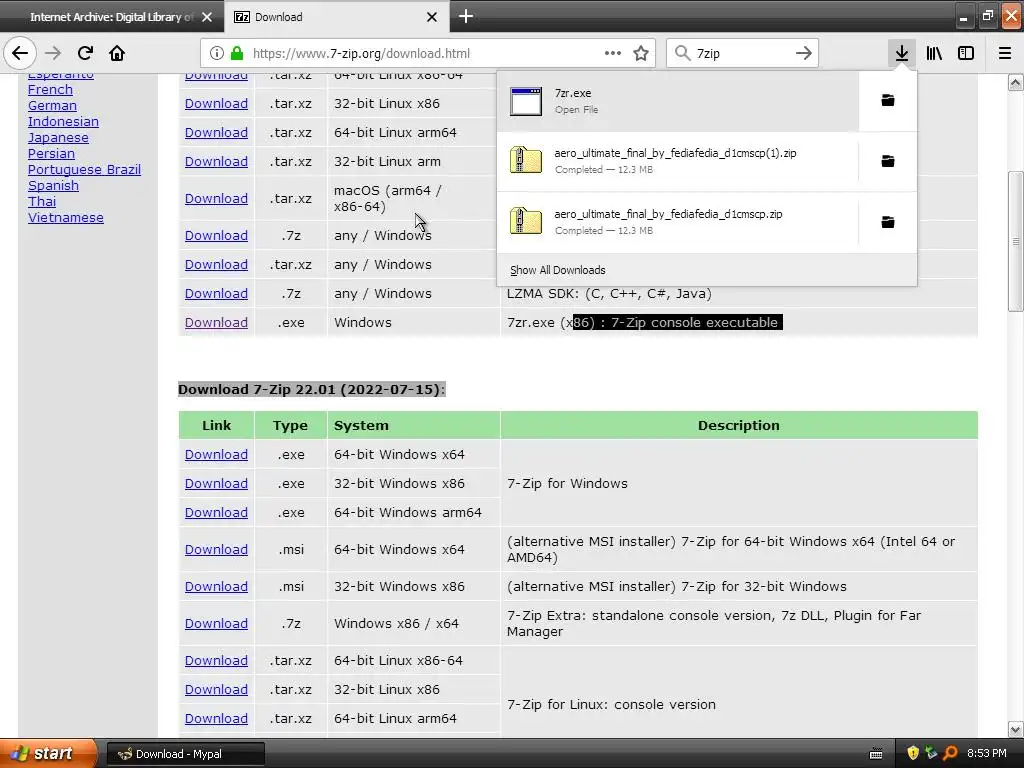This screenshot has height=768, width=1024.
Task: Click the d1cmscp.zip archive icon
Action: click(x=526, y=221)
